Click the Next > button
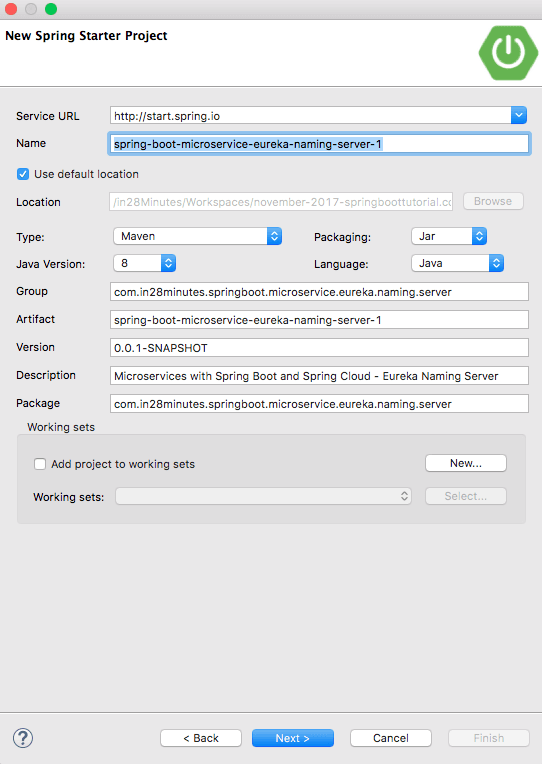 292,738
